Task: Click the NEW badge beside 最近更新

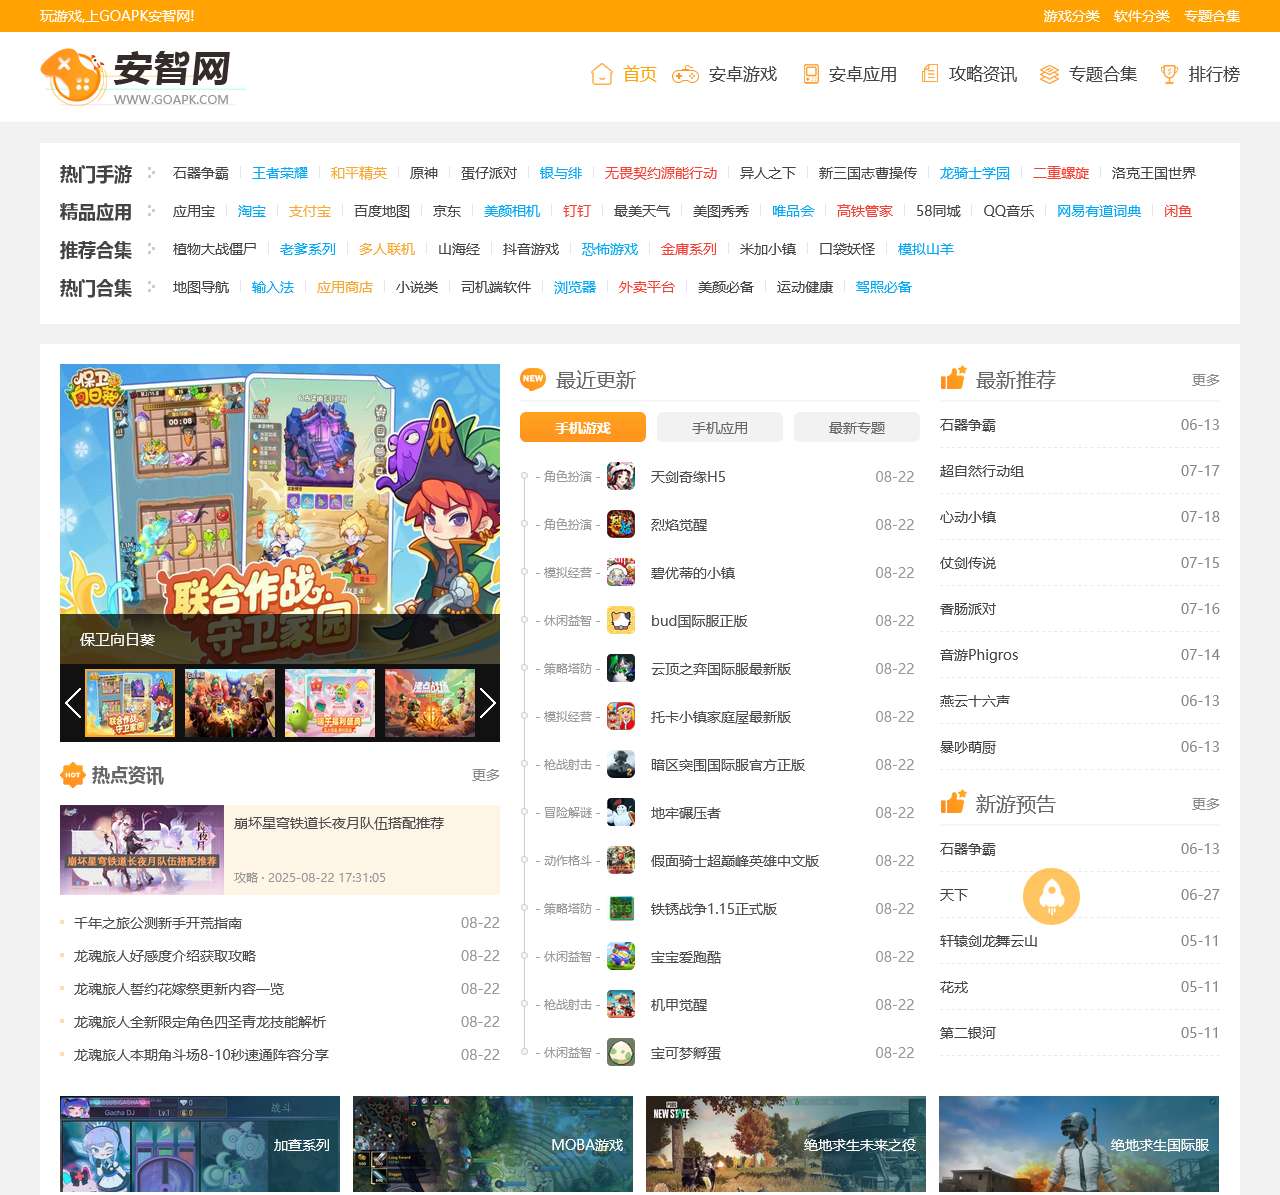Action: pos(533,380)
